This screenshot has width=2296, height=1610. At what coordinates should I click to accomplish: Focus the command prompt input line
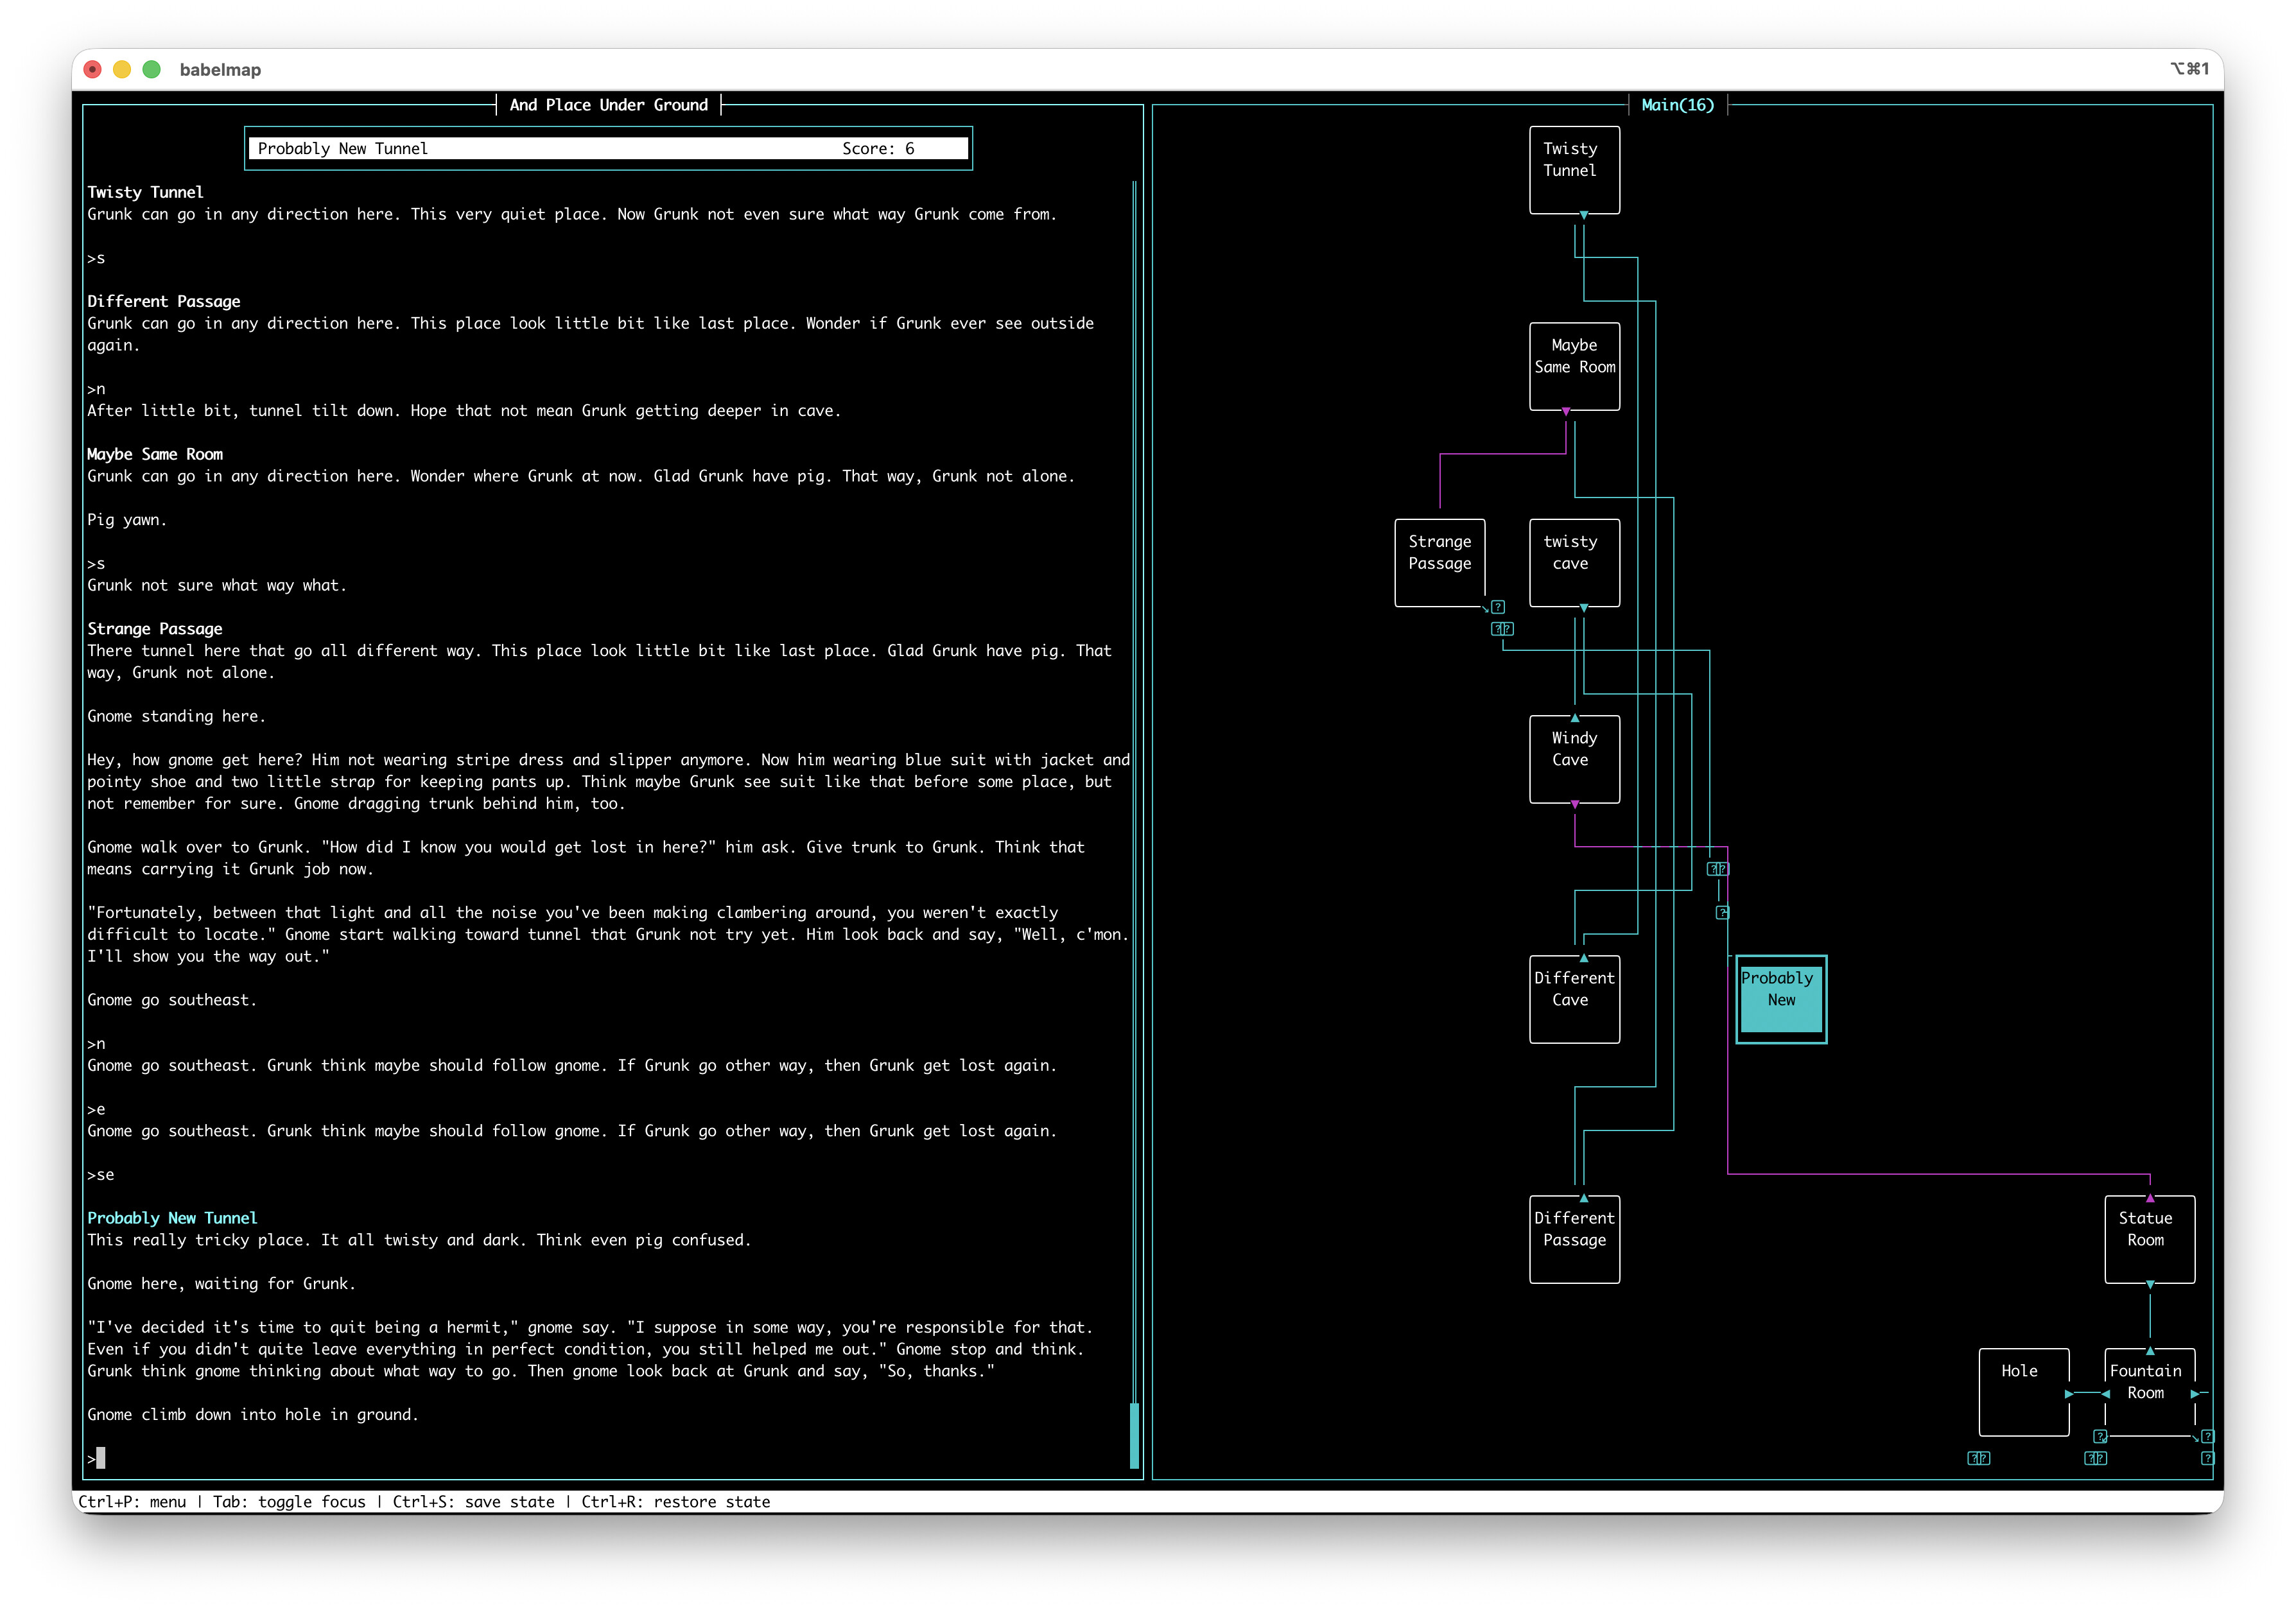[x=608, y=1458]
